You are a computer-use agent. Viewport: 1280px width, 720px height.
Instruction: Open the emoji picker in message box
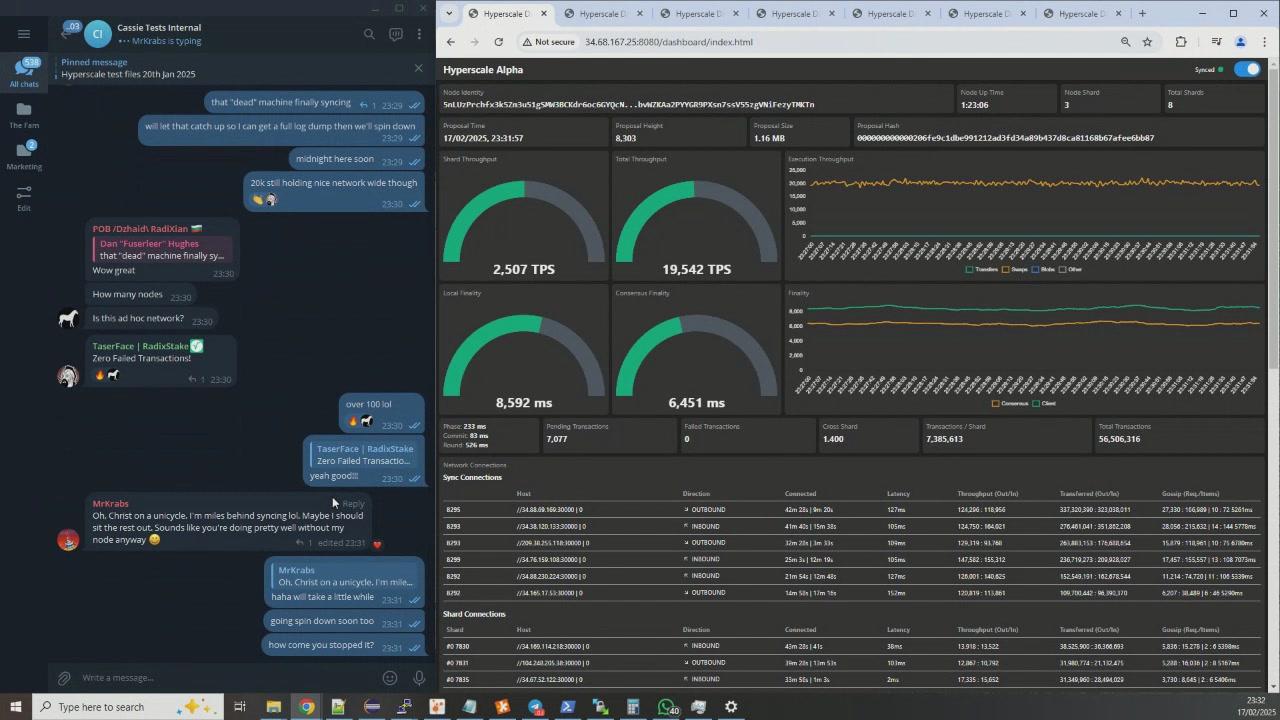[390, 678]
